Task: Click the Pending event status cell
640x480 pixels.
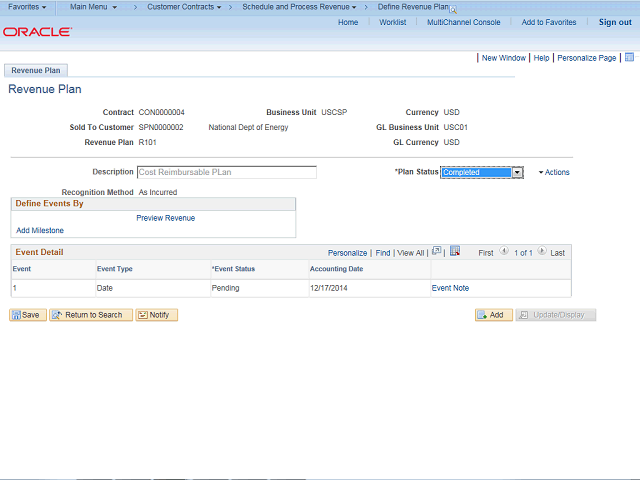Action: (x=225, y=288)
